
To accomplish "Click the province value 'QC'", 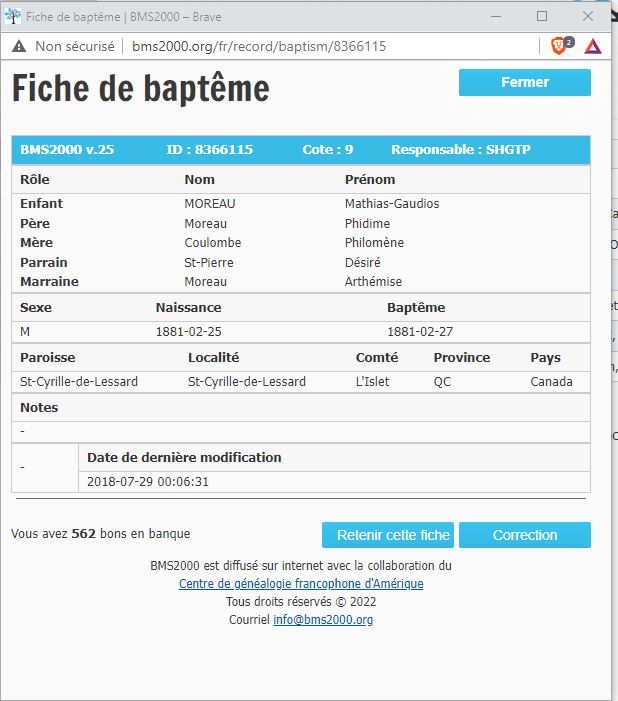I will coord(442,382).
